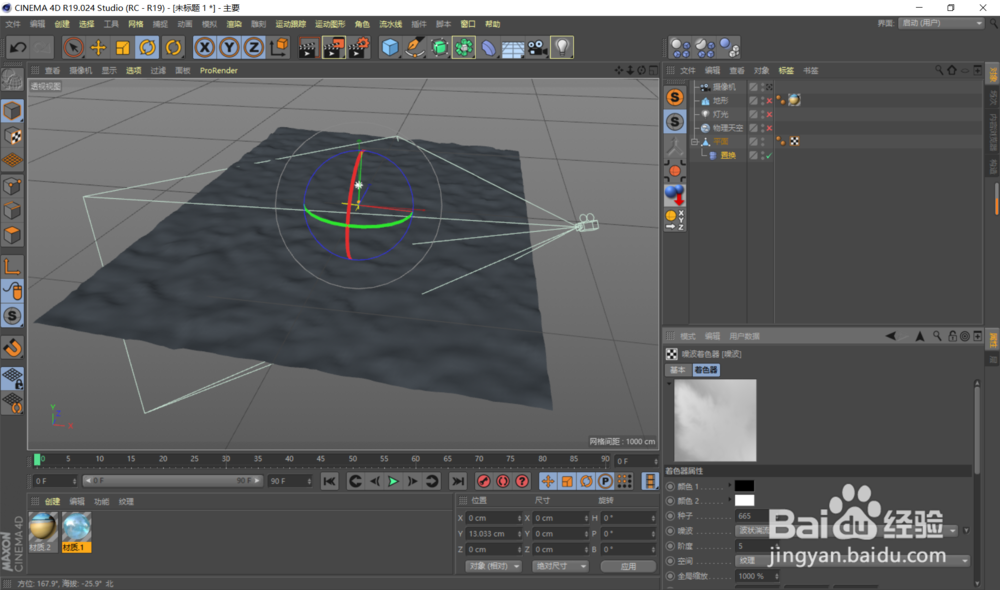Open the 对象 (相对) coordinate dropdown
The height and width of the screenshot is (590, 1000).
[x=492, y=566]
